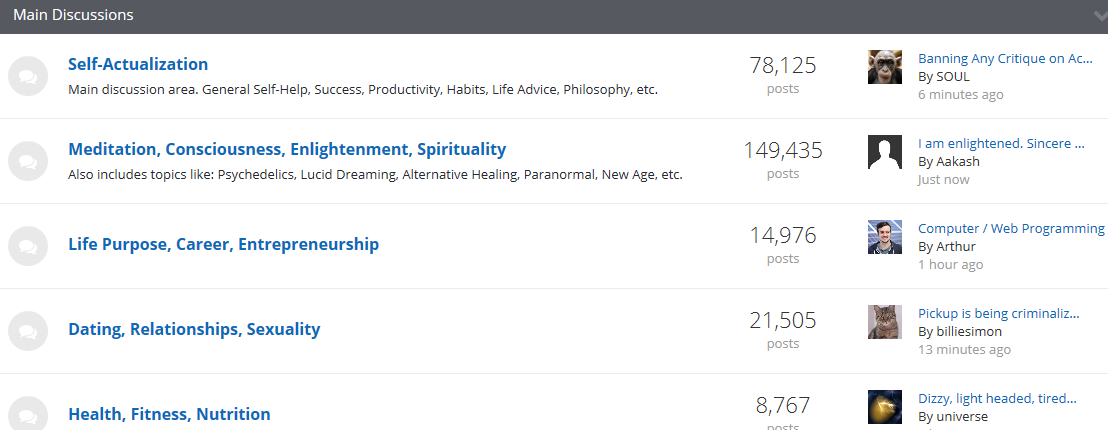This screenshot has width=1108, height=430.
Task: Click the Self-Actualization forum speech bubble icon
Action: click(x=28, y=77)
